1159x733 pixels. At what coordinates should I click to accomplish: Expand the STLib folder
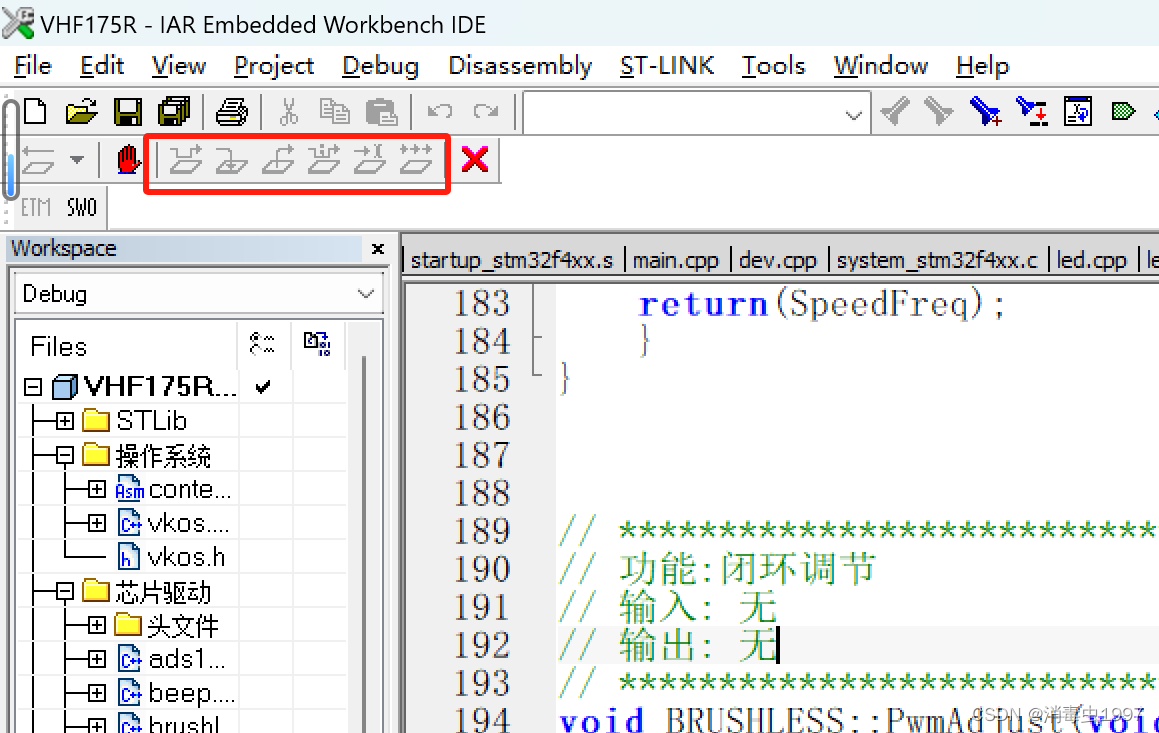point(65,421)
